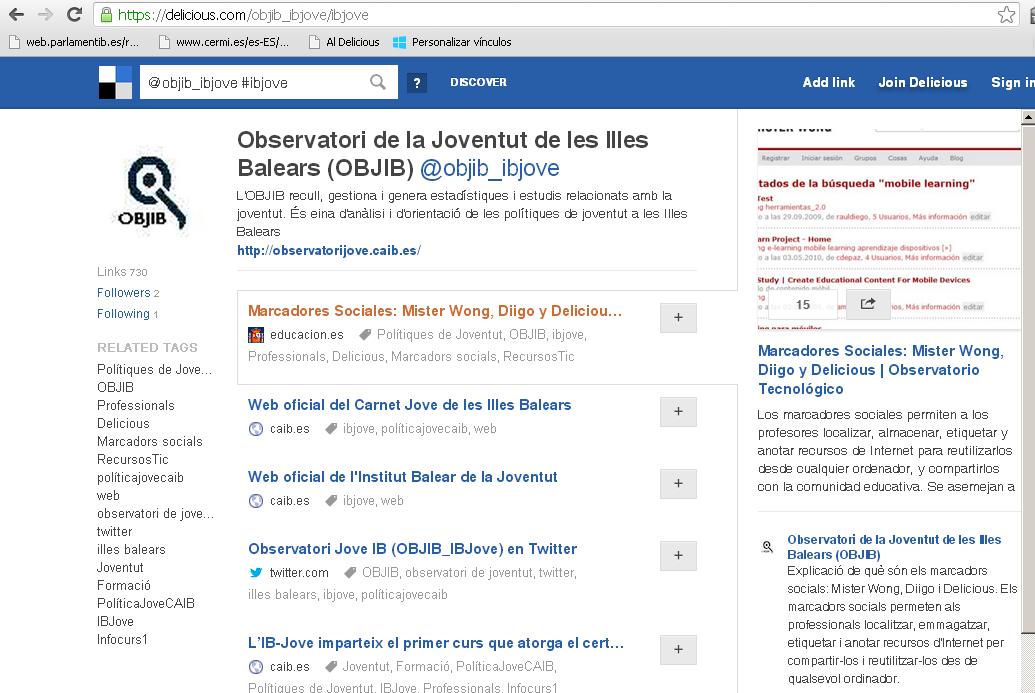Screen dimensions: 1035x693
Task: Open Observatori Jove IB en Twitter link
Action: [413, 548]
